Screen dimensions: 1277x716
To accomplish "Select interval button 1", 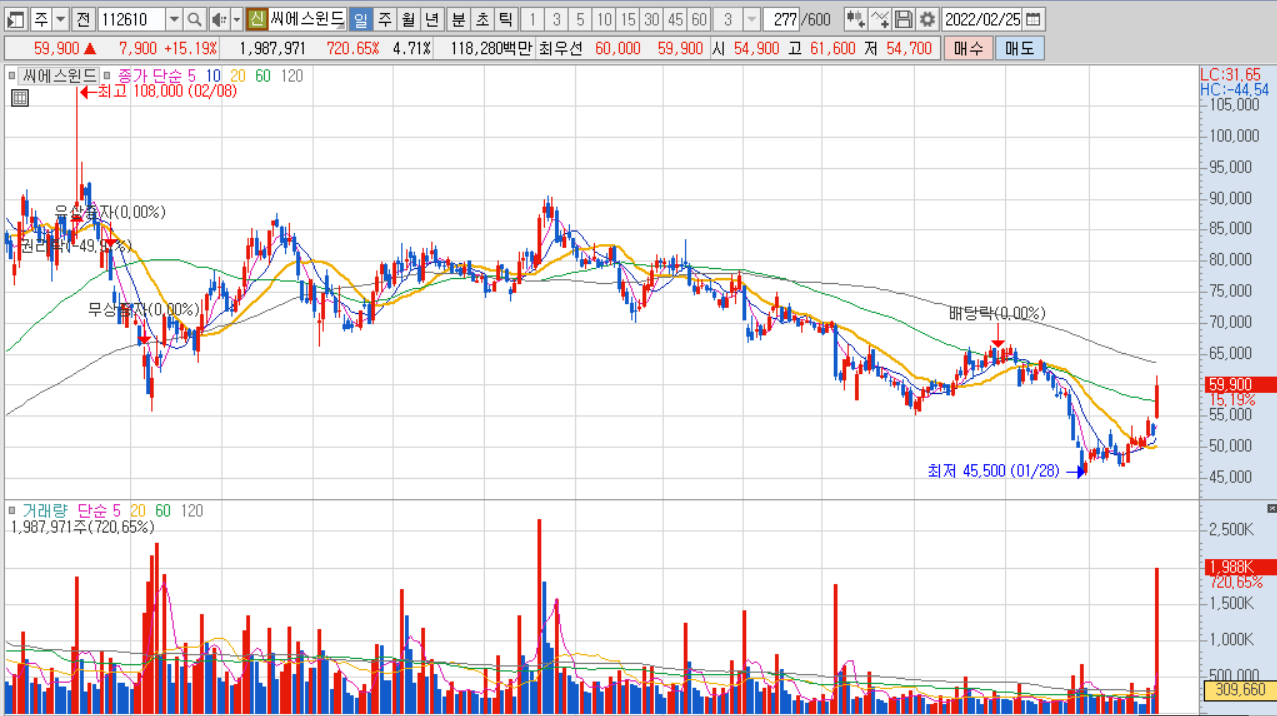I will pos(533,19).
